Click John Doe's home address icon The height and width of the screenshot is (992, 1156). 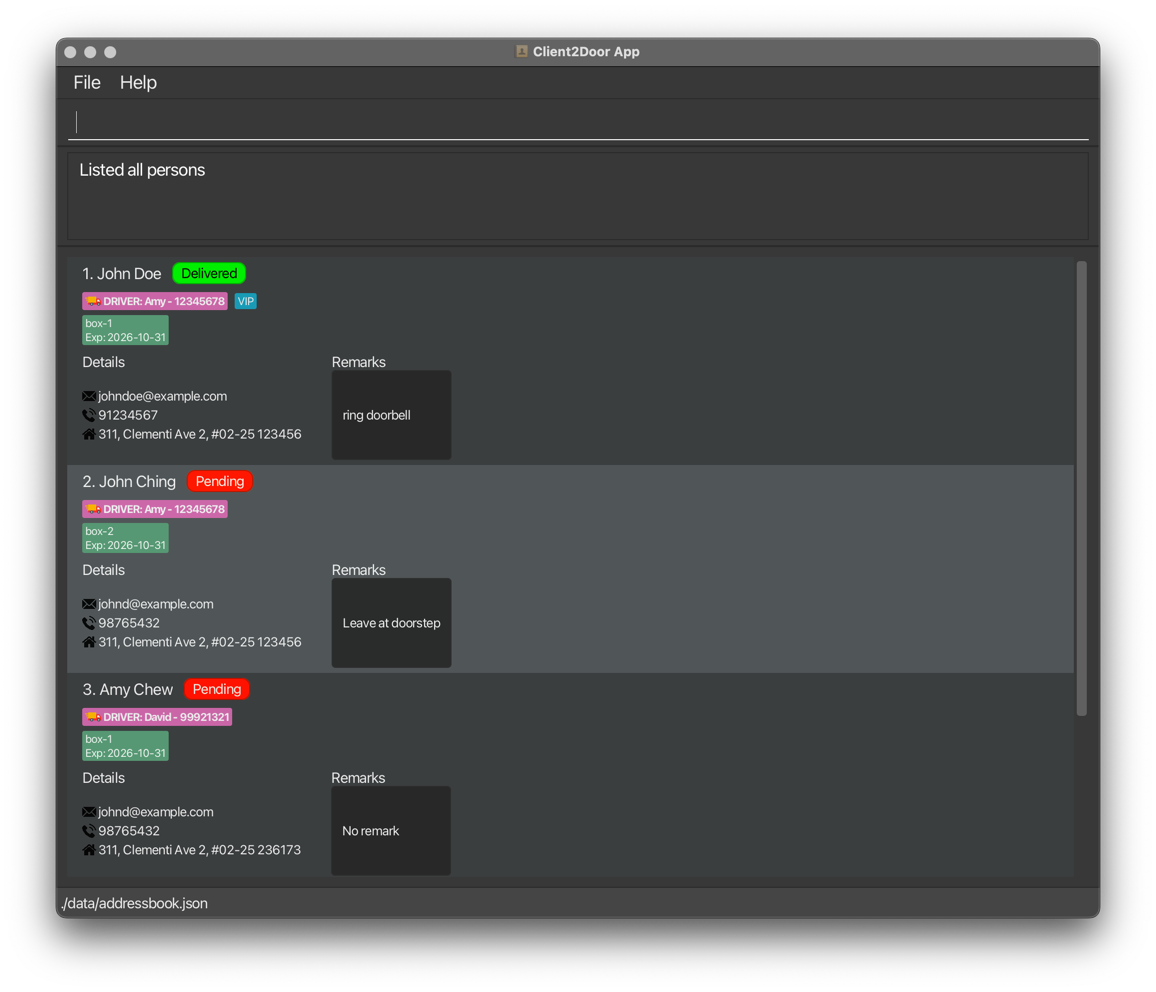pyautogui.click(x=89, y=434)
